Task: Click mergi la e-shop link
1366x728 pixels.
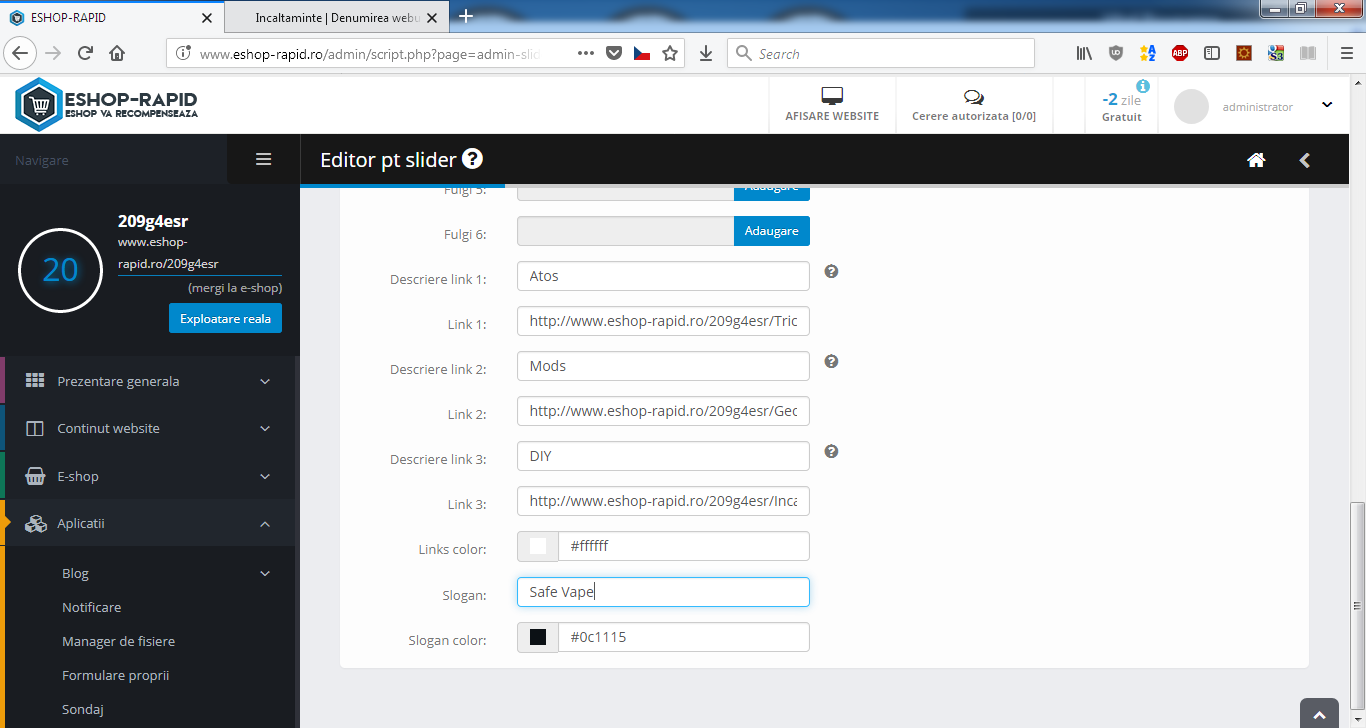Action: 235,288
